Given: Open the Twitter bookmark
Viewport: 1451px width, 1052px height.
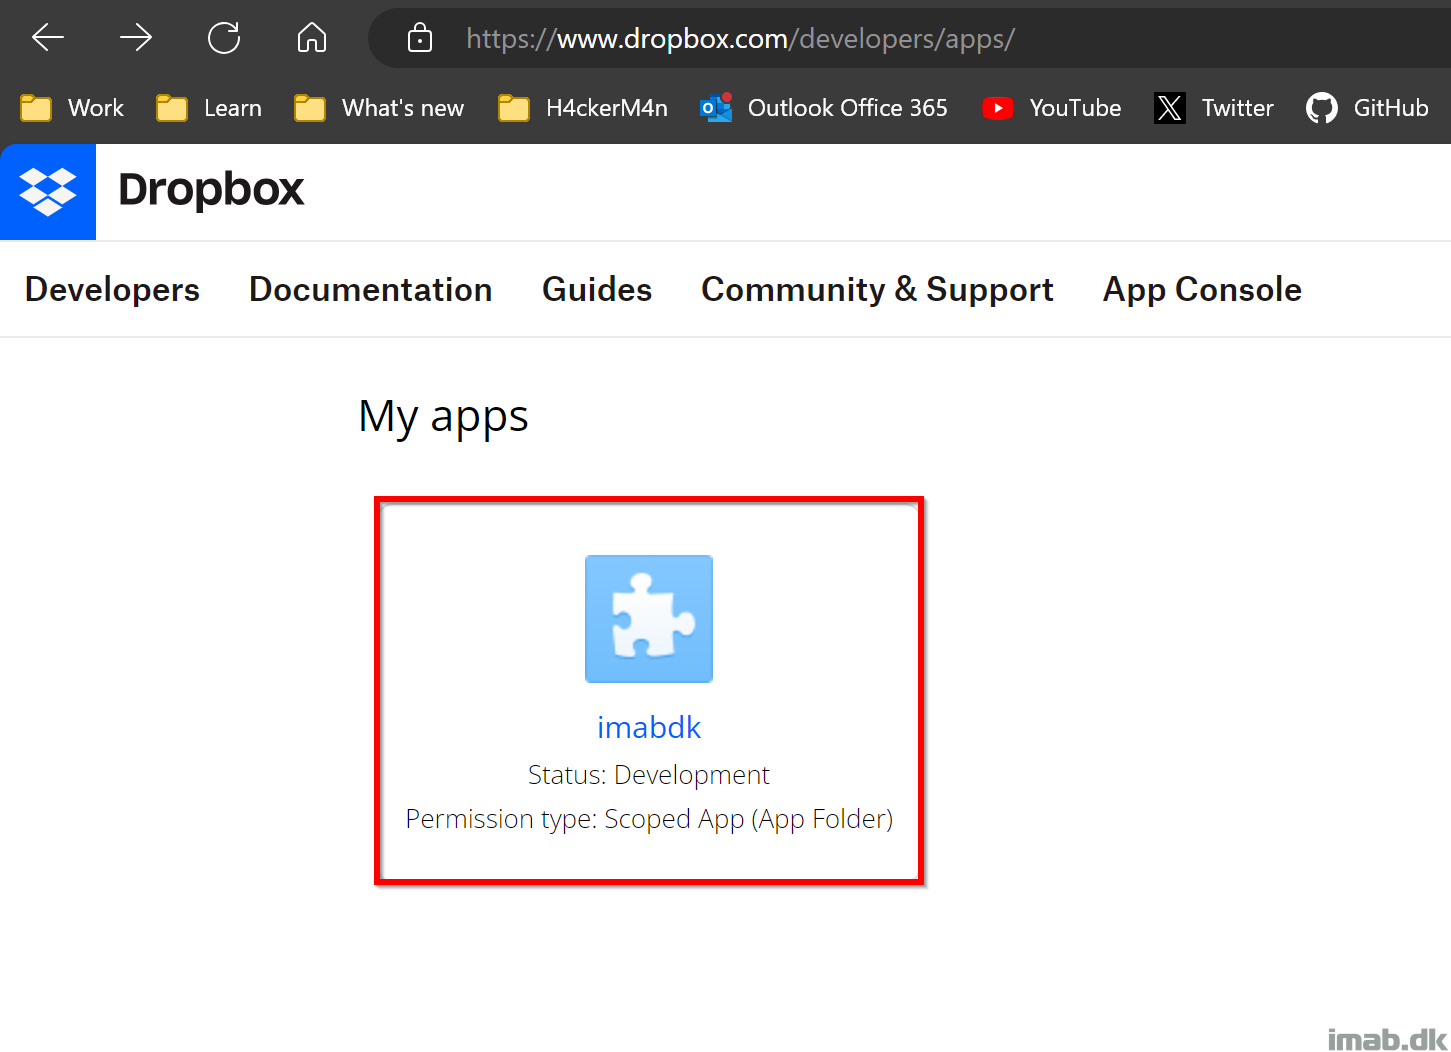Looking at the screenshot, I should click(1214, 108).
